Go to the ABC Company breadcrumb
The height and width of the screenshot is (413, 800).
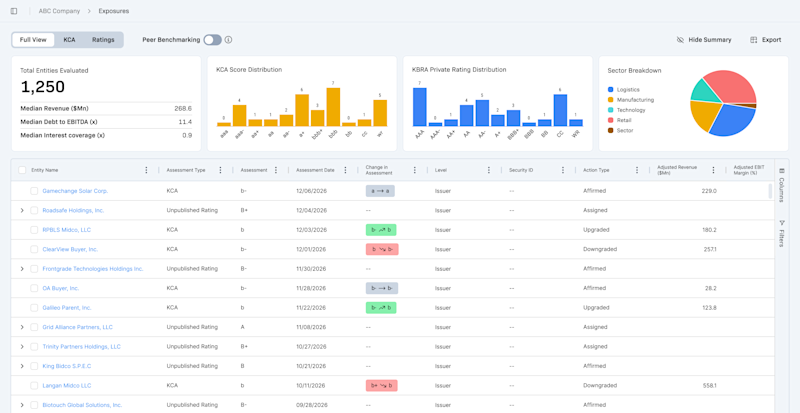coord(59,11)
